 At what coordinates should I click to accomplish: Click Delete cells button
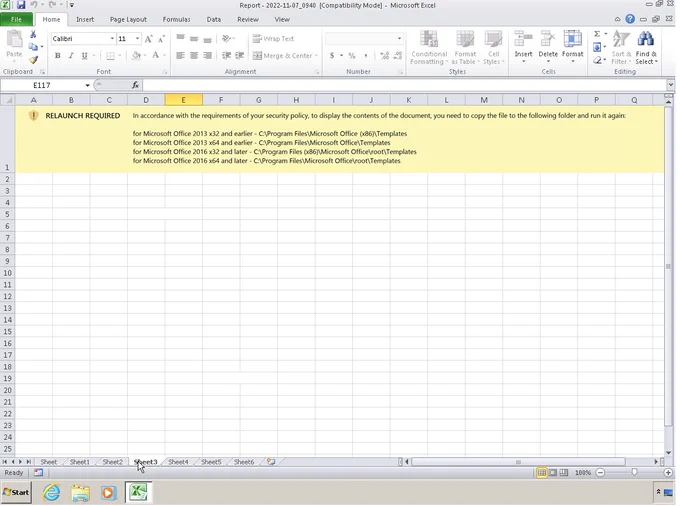[548, 47]
